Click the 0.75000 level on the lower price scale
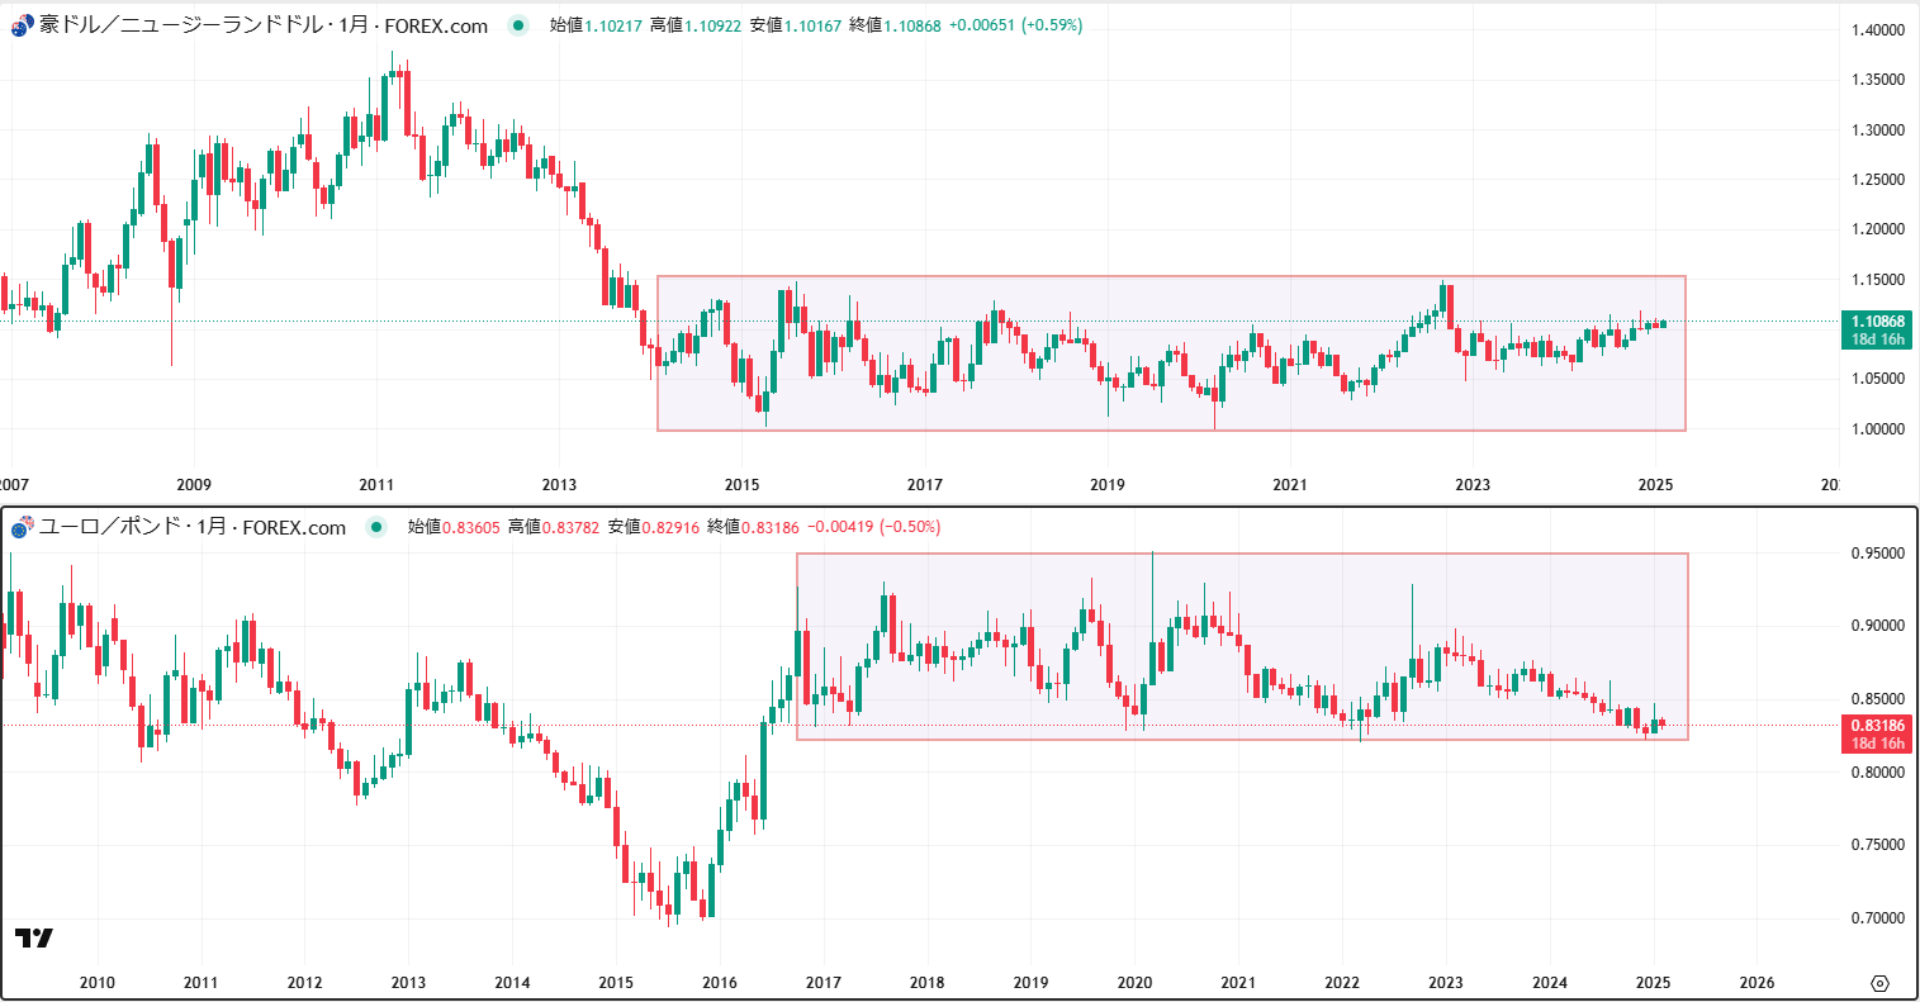 tap(1877, 845)
